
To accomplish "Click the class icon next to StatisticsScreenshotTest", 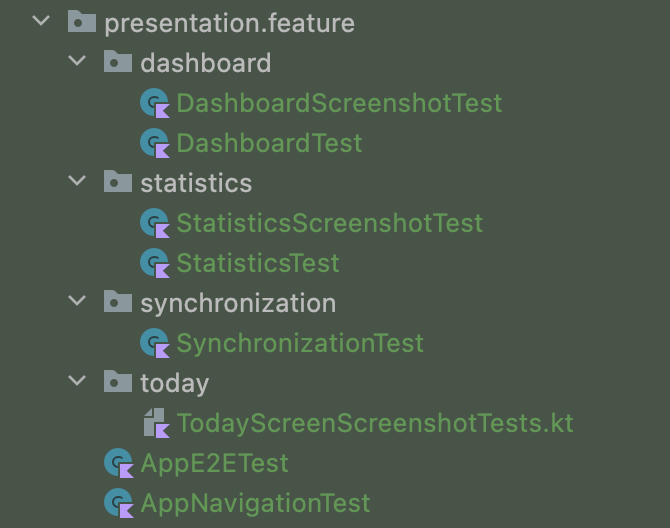I will (x=155, y=223).
